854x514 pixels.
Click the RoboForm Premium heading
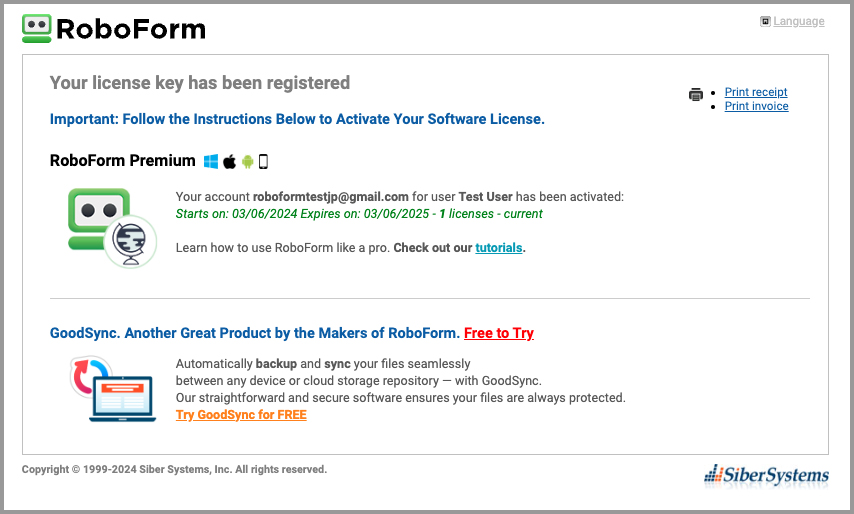click(x=122, y=160)
